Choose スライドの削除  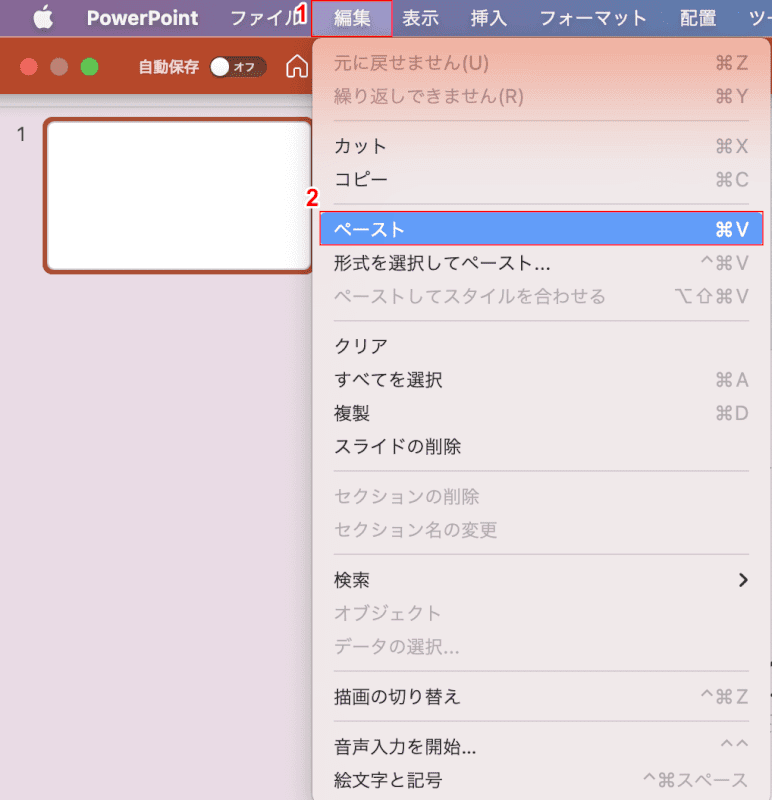(541, 447)
